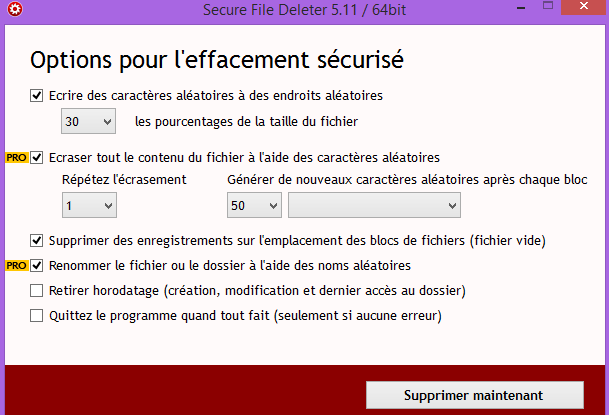Open the file size percentage dropdown showing 30
609x415 pixels.
coord(89,121)
